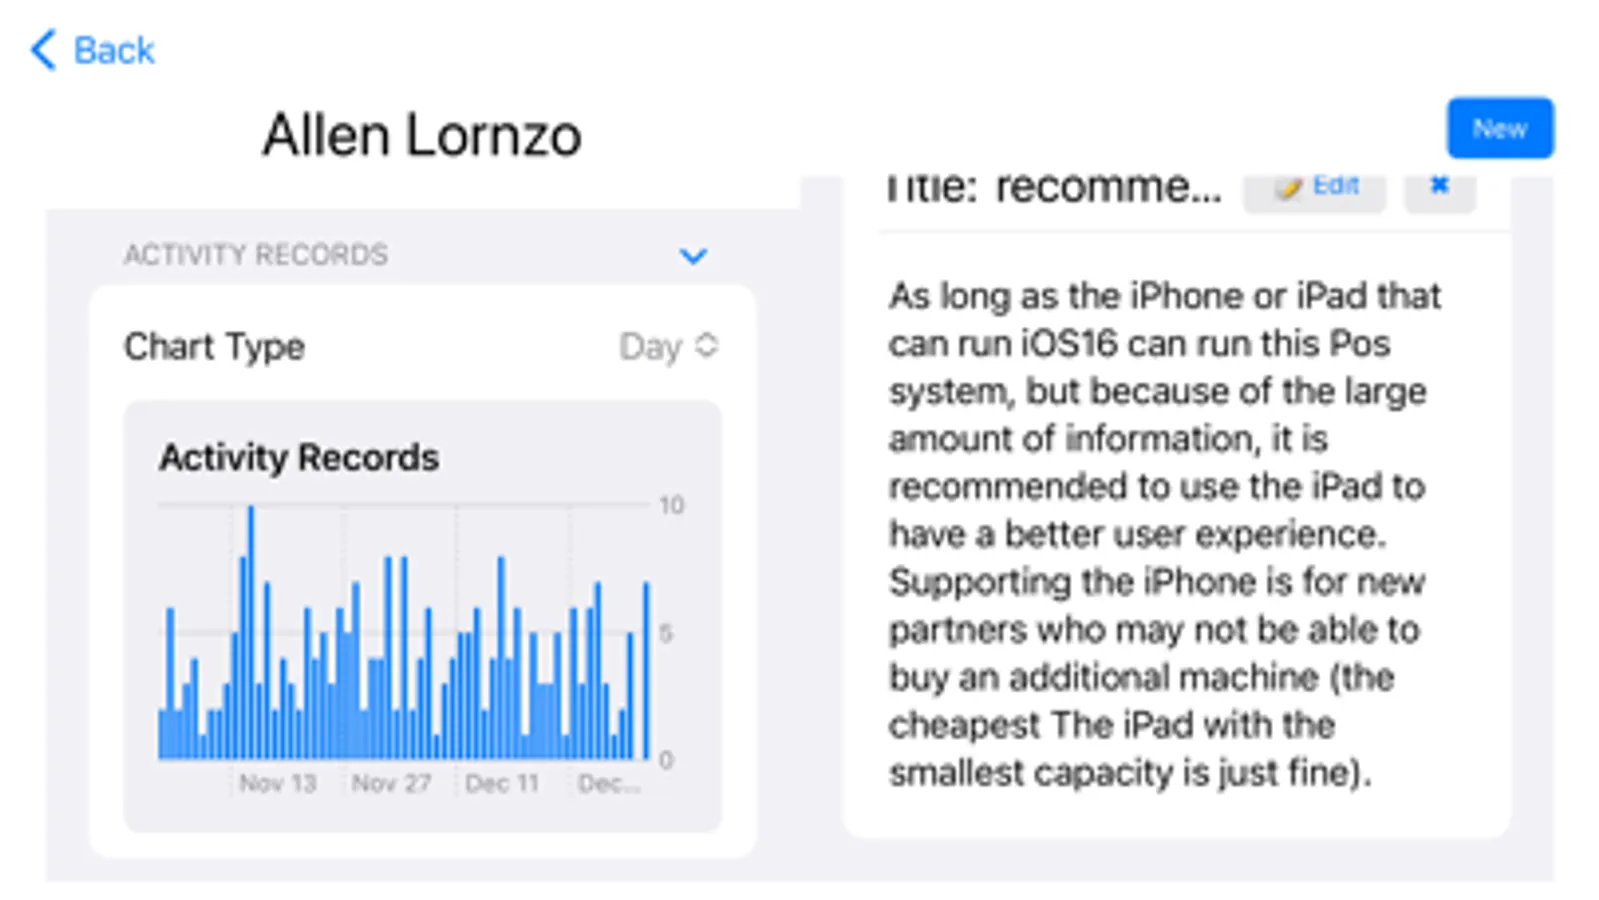Click the blue chevron next to ACTIVITY RECORDS
1599x900 pixels.
click(x=694, y=256)
